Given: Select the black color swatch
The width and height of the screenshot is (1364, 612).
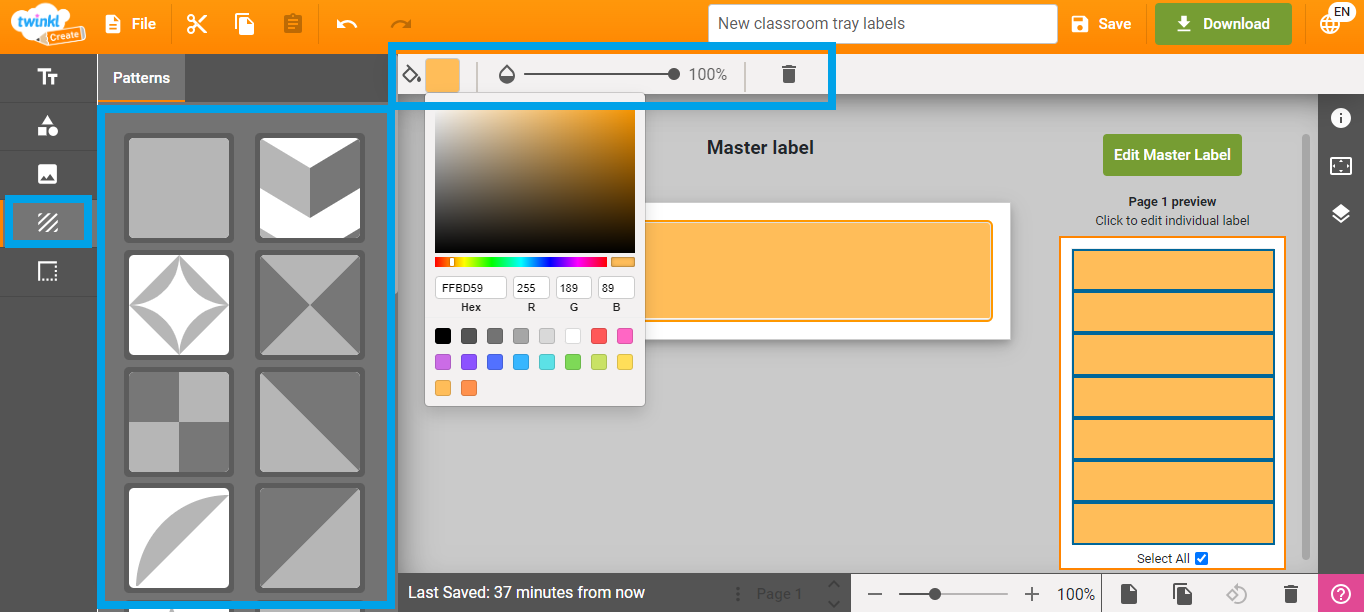Looking at the screenshot, I should point(443,336).
